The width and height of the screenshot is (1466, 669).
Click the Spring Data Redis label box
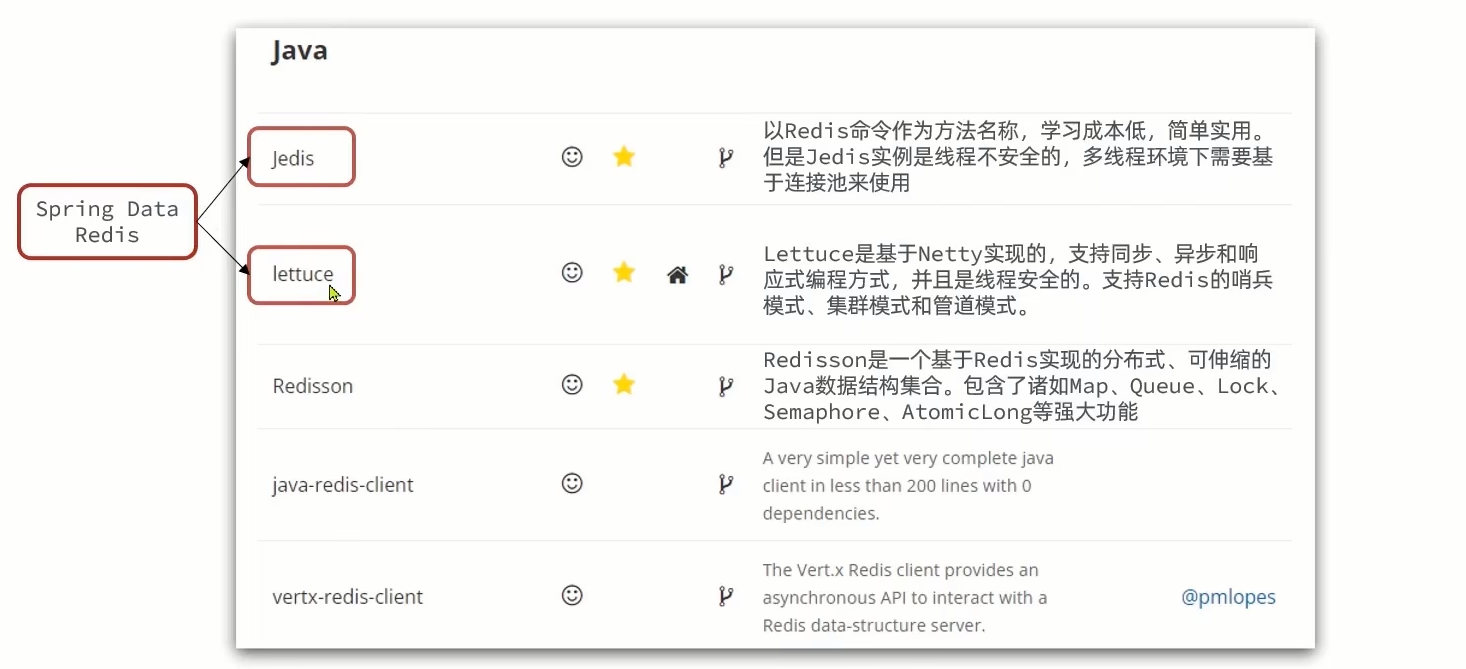106,221
